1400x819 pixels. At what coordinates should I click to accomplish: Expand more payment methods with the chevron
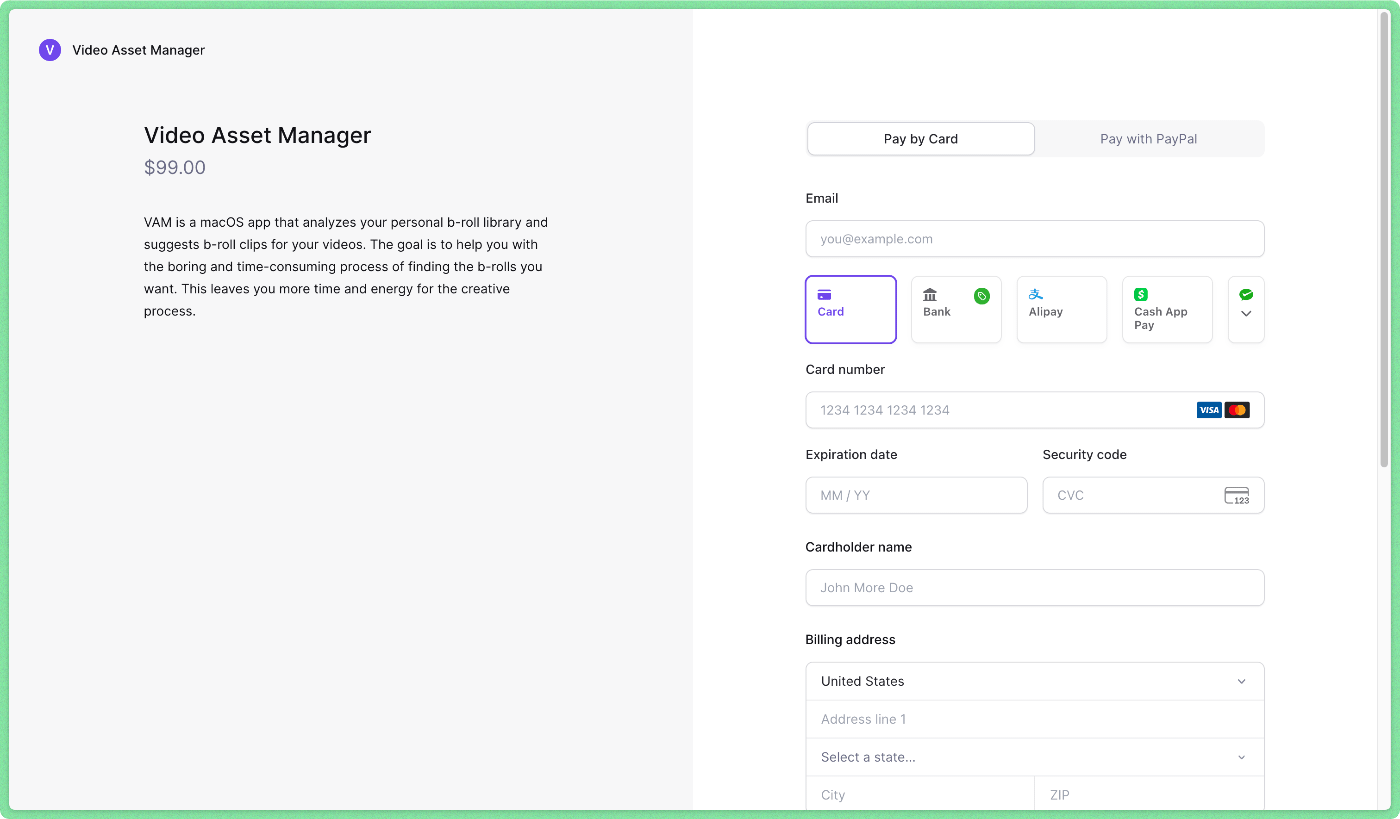pos(1246,311)
